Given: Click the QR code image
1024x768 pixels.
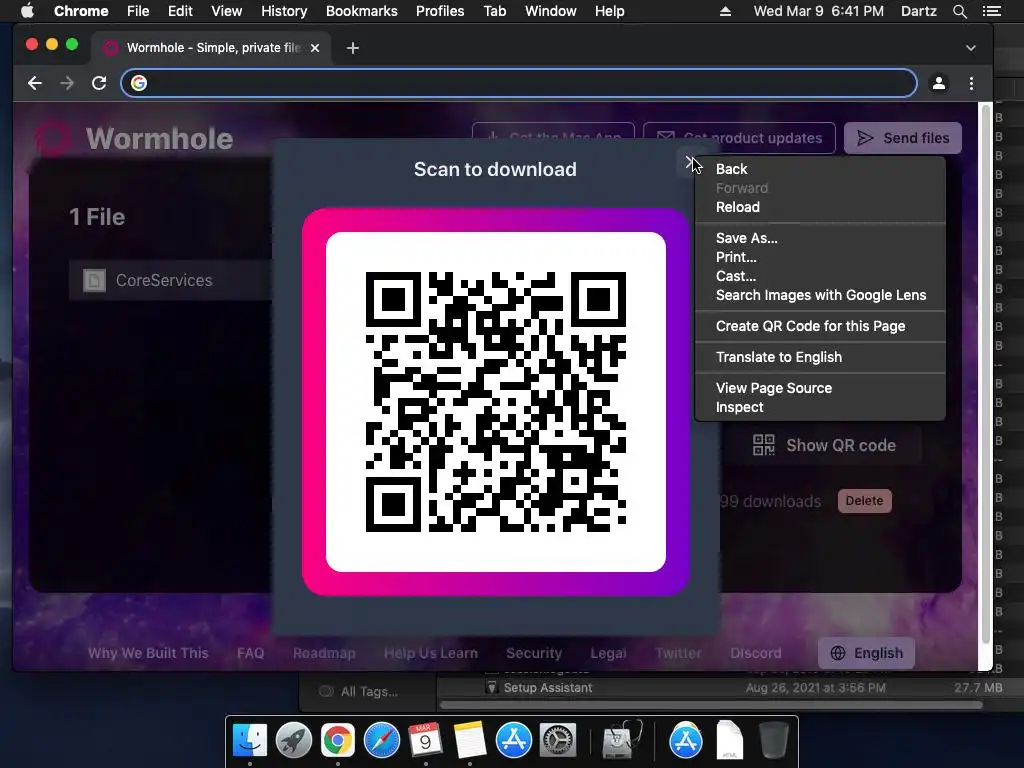Looking at the screenshot, I should coord(496,402).
